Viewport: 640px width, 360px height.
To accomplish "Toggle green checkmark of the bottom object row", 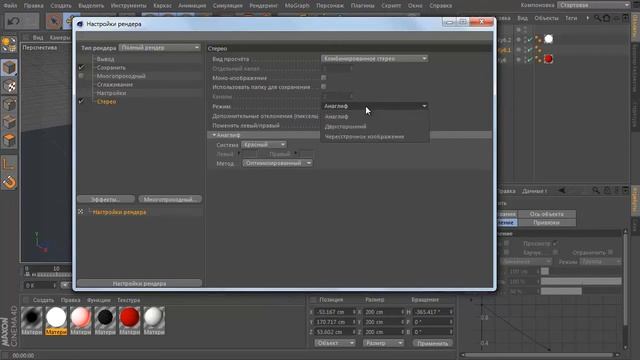I will tap(529, 60).
